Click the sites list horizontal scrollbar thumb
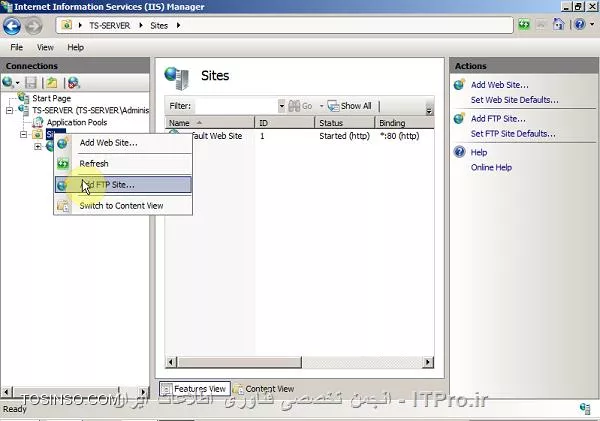This screenshot has width=600, height=421. (x=240, y=362)
